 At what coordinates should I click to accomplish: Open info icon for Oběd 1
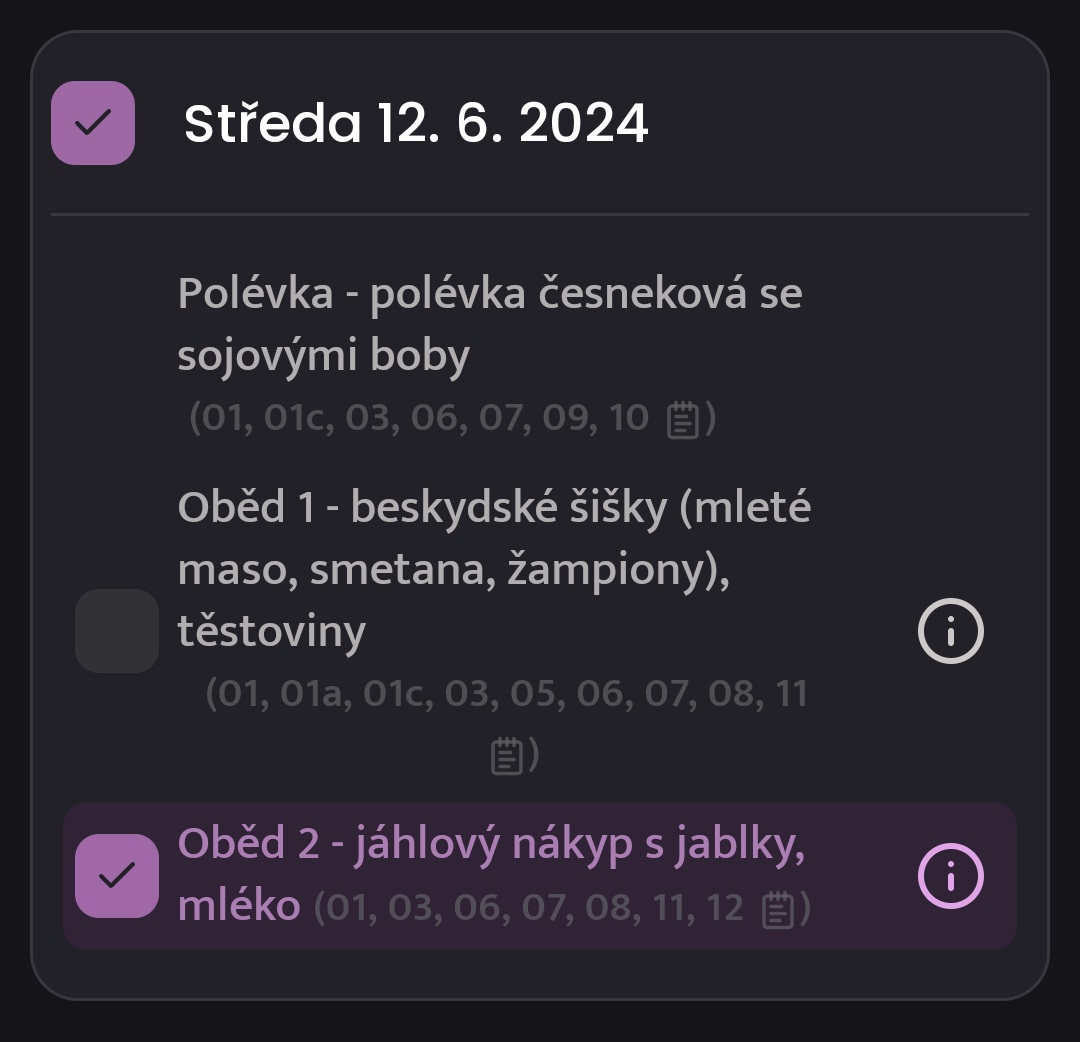pos(951,631)
